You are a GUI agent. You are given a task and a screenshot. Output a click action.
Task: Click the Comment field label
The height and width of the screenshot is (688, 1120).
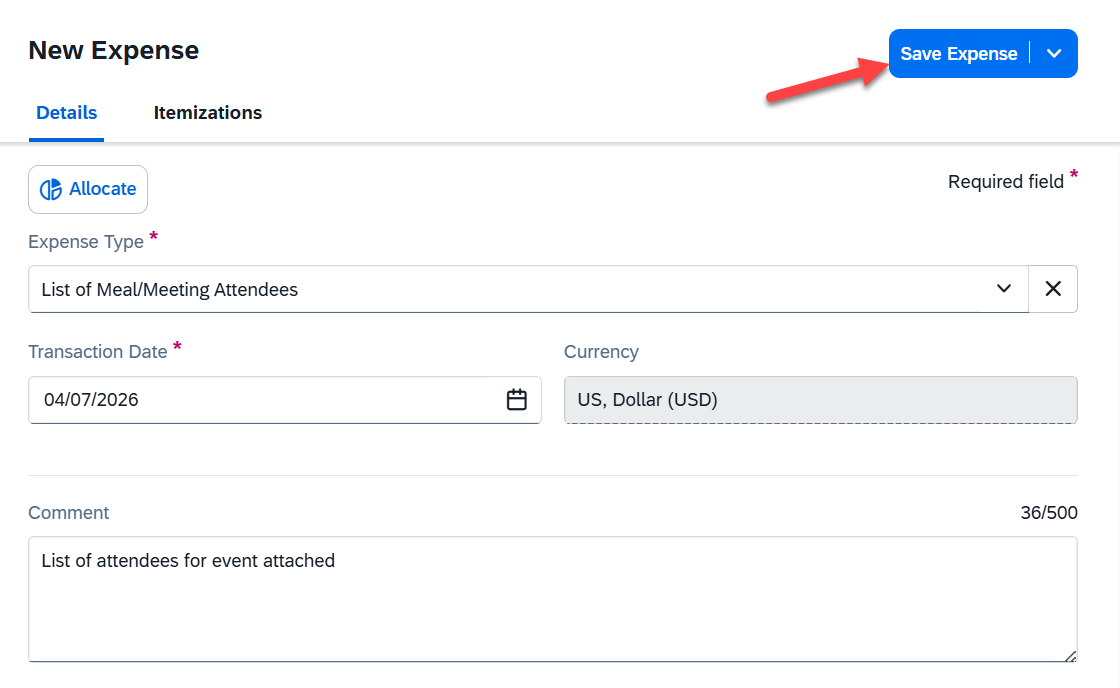click(x=69, y=513)
